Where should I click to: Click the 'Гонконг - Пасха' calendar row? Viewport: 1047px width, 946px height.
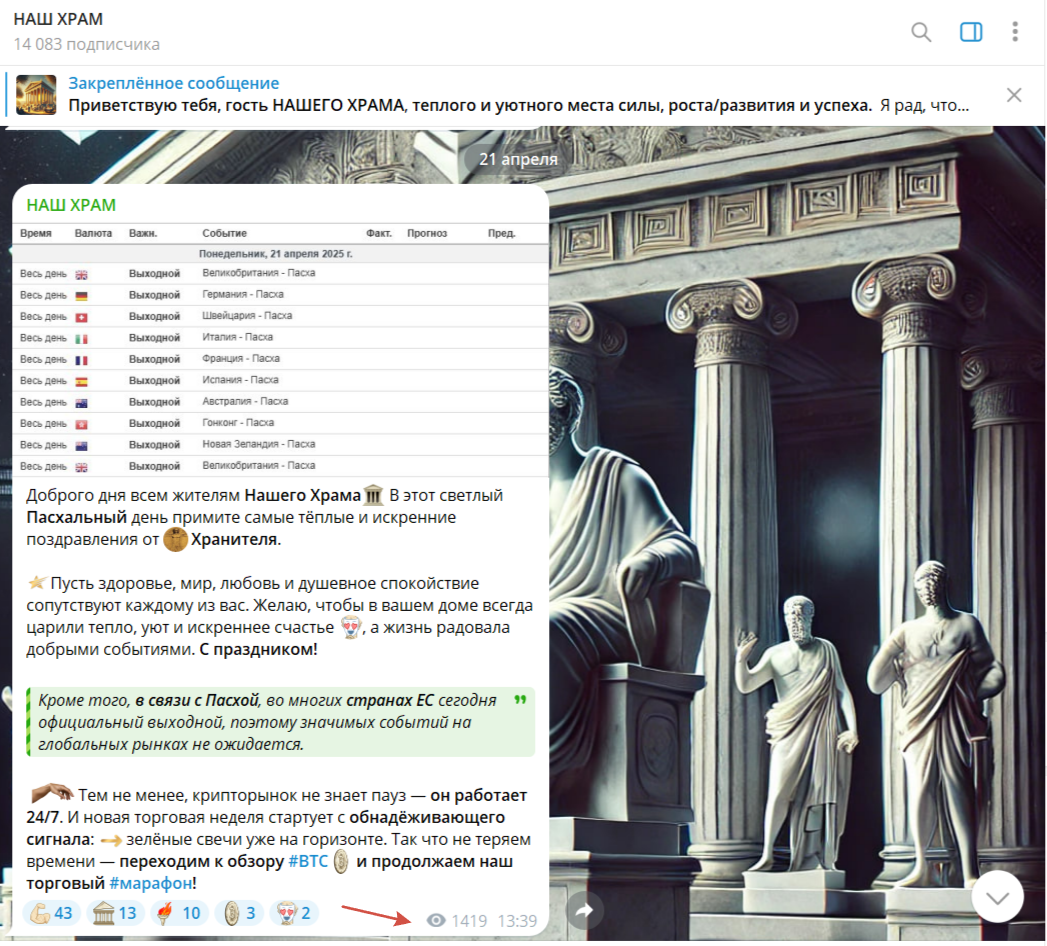[280, 423]
